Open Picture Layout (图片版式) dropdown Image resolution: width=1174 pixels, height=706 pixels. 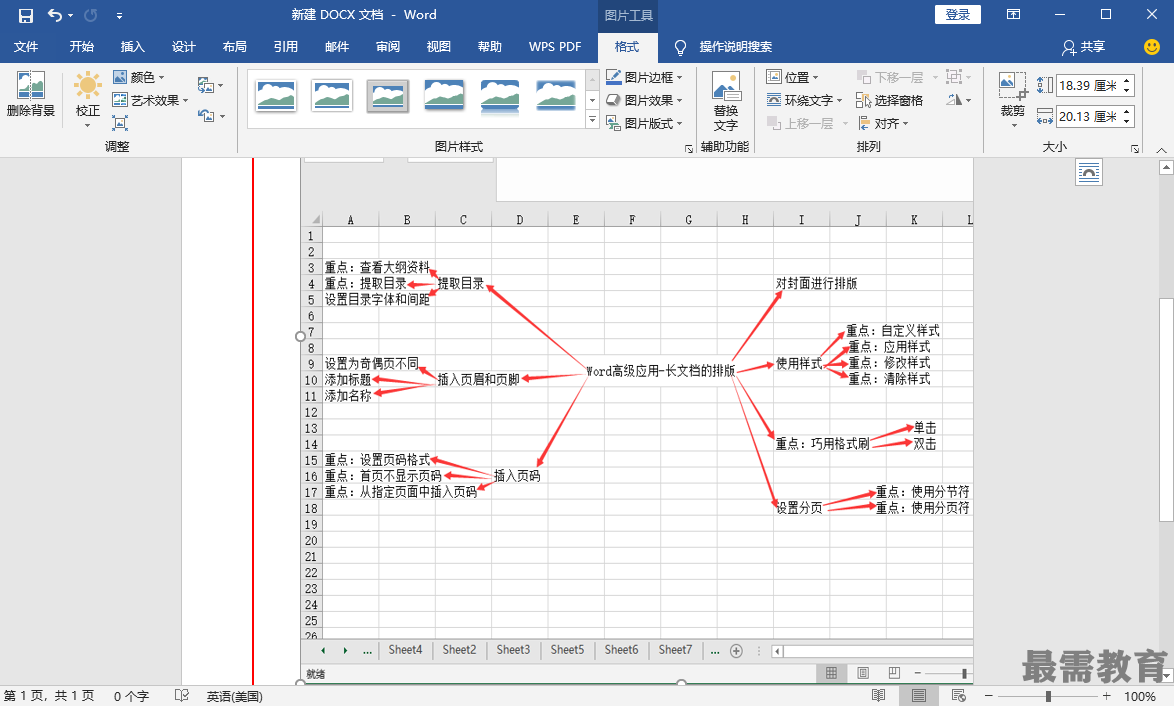click(644, 124)
